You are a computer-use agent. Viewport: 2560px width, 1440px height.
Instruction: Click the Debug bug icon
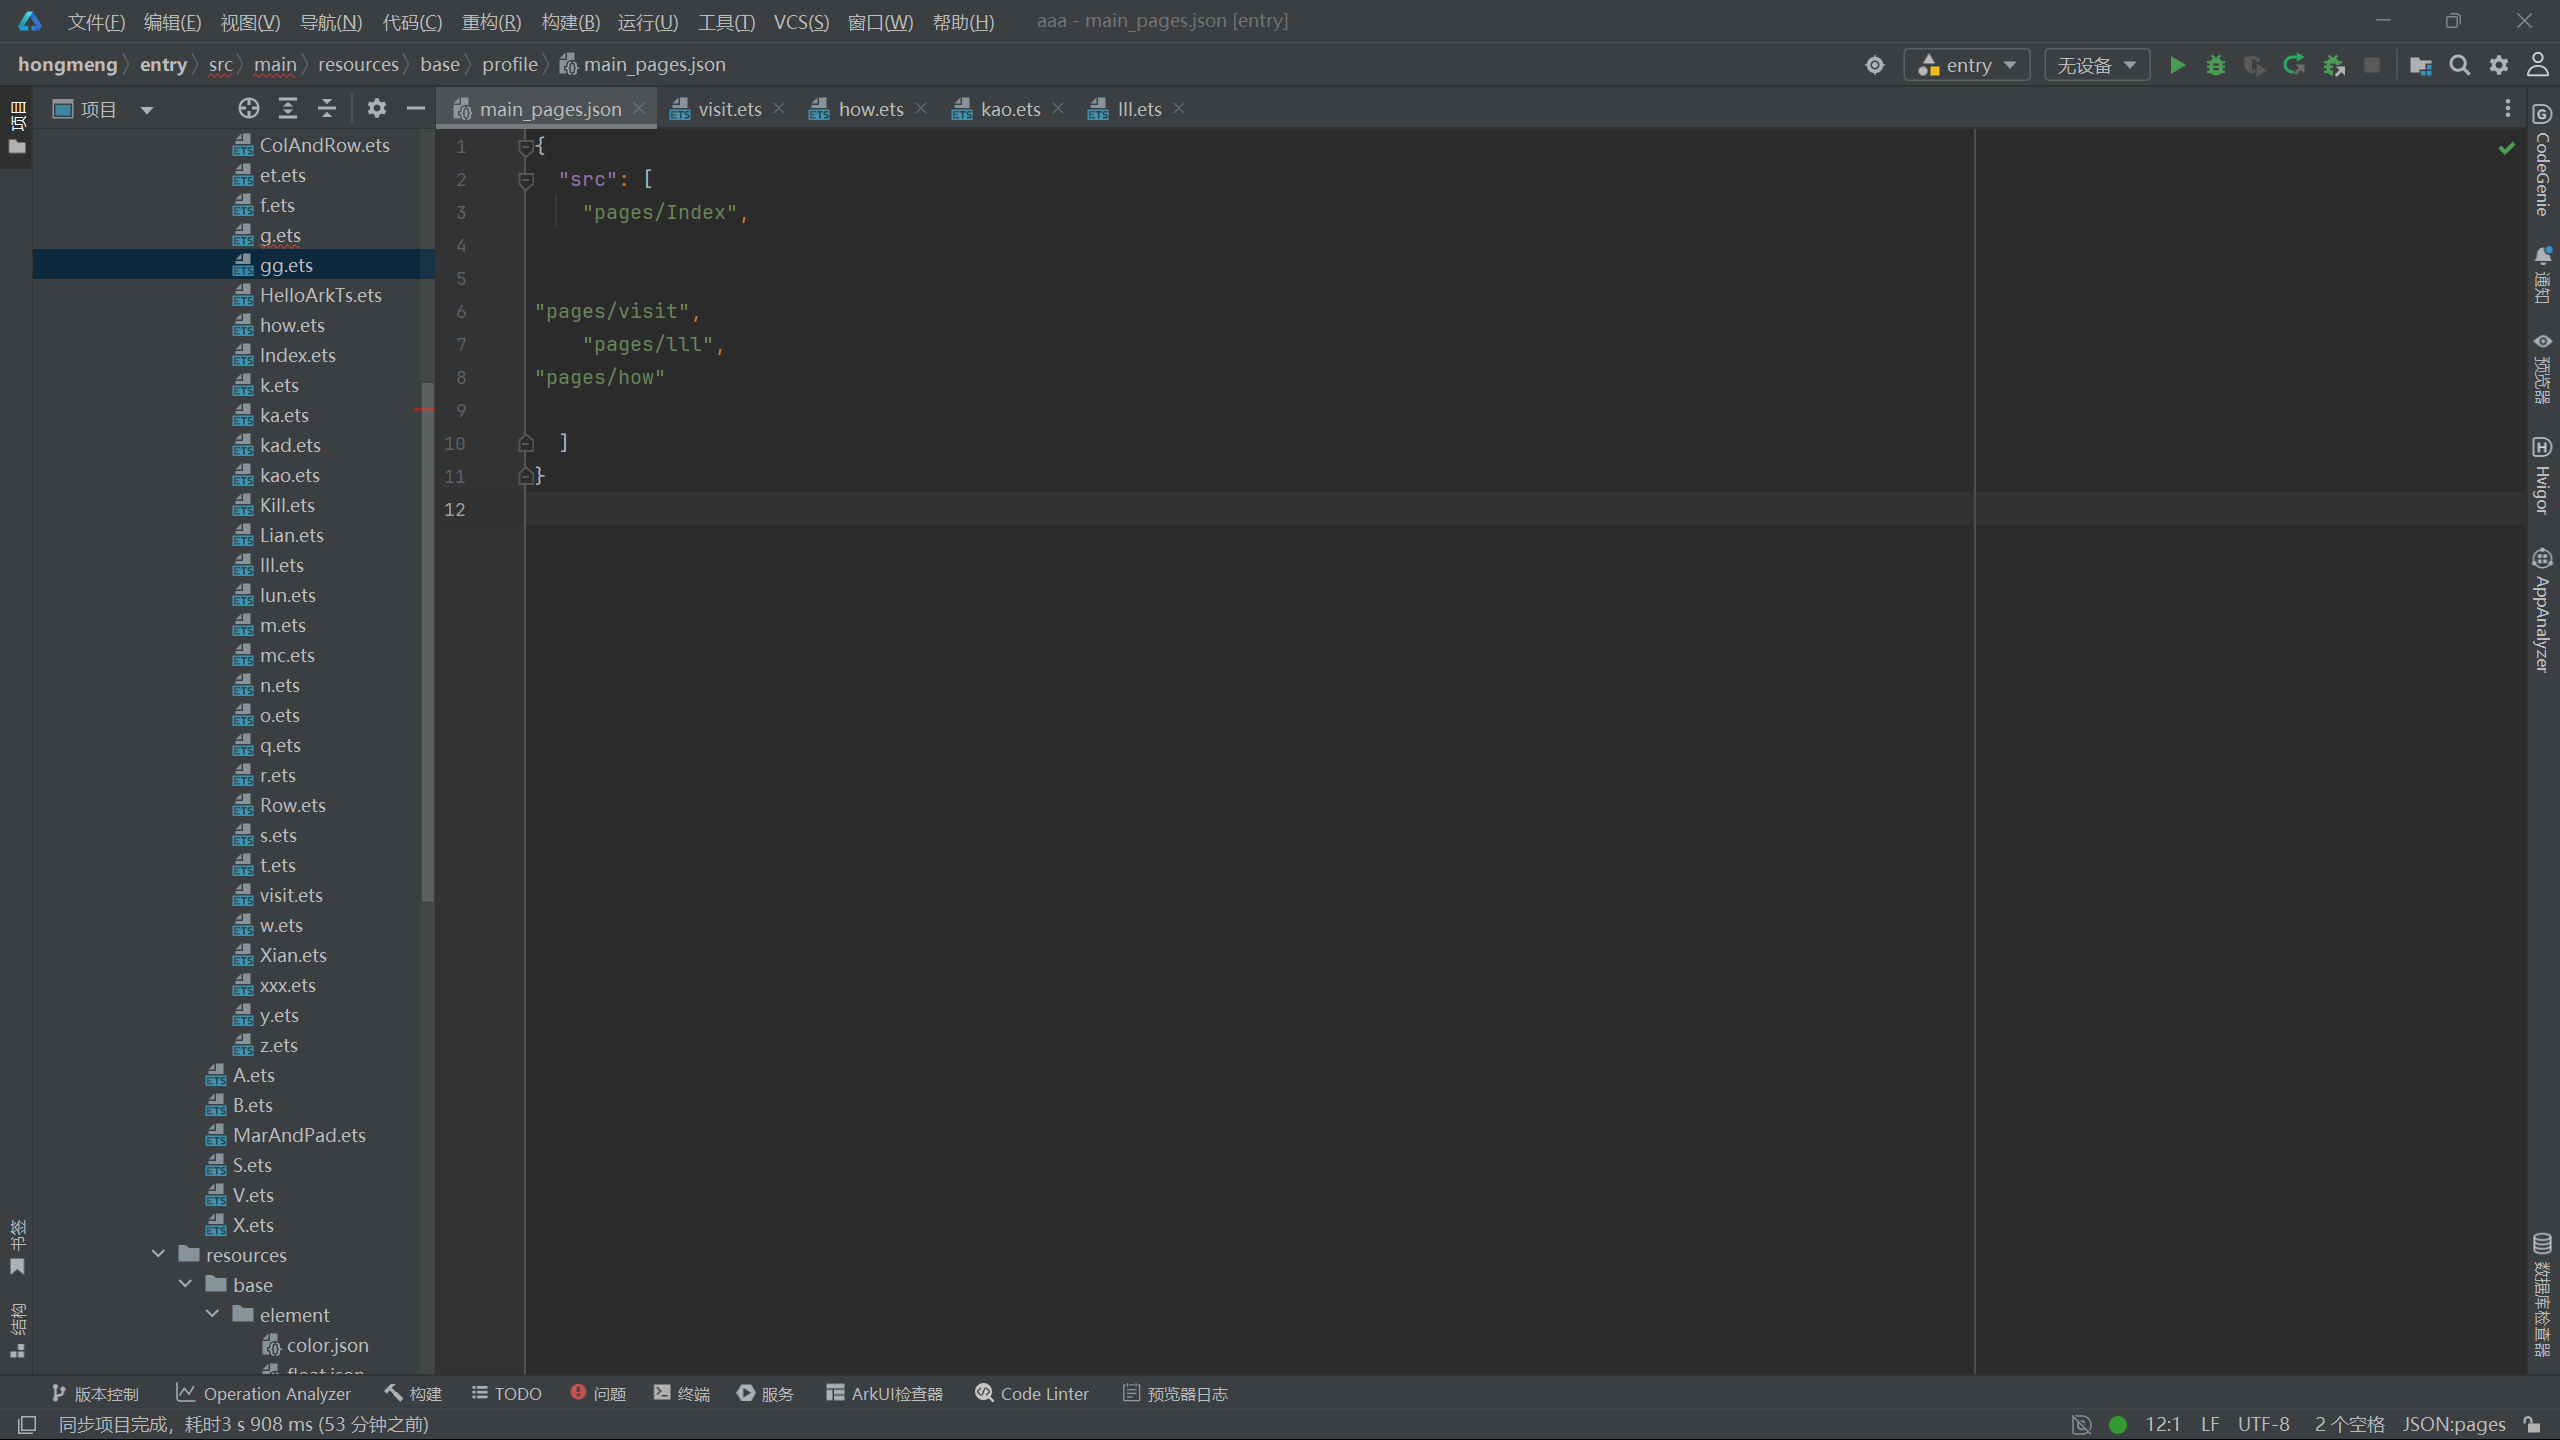pos(2216,65)
